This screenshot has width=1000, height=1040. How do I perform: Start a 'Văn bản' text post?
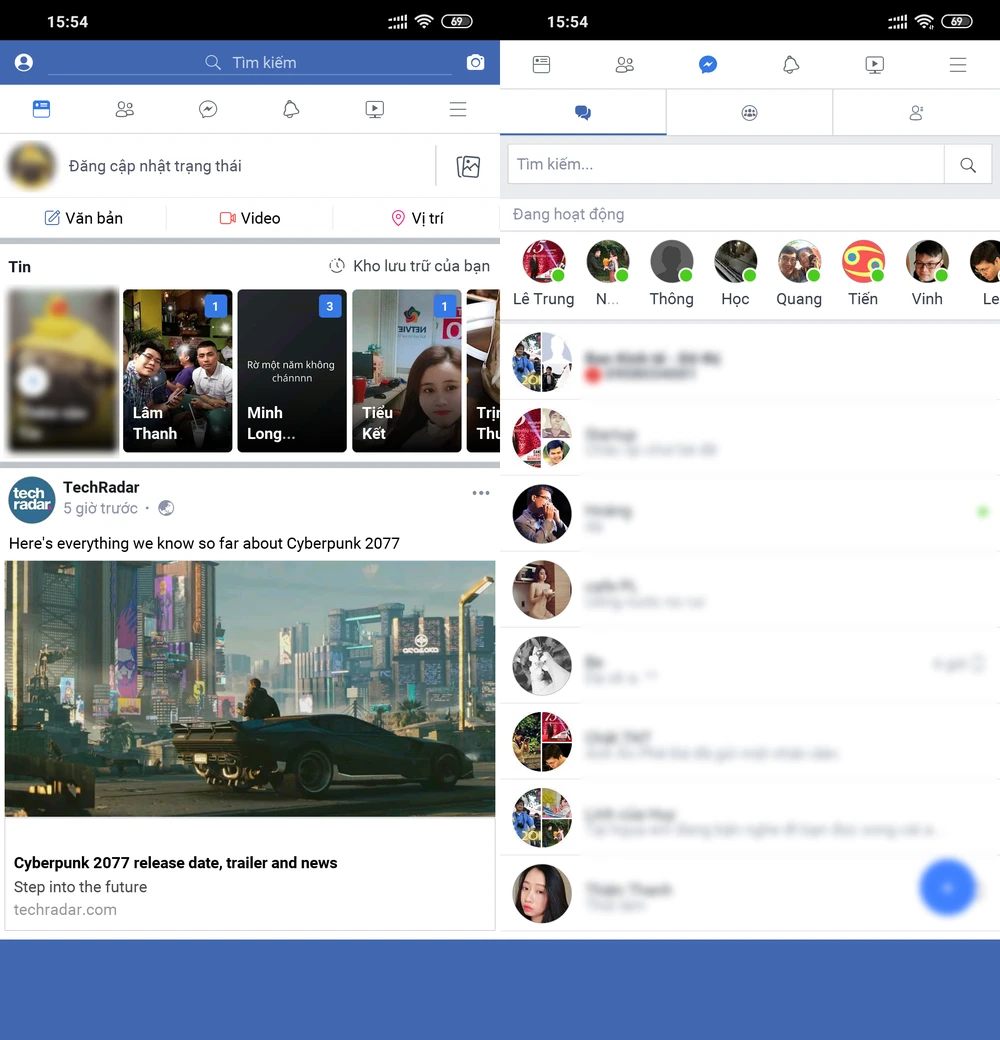click(x=84, y=217)
